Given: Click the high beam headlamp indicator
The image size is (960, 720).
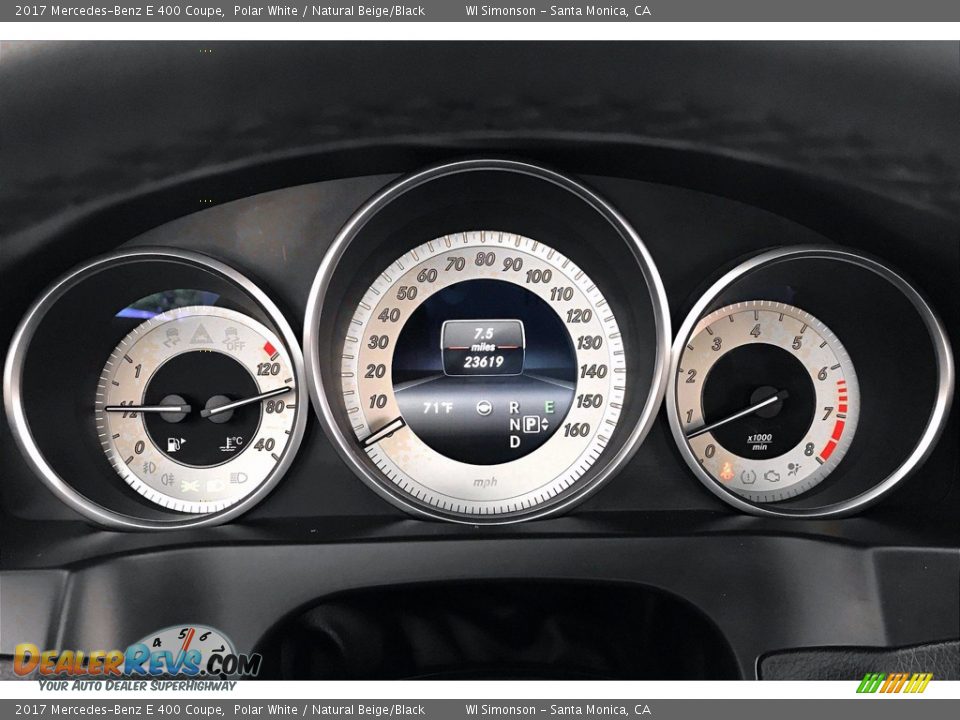Looking at the screenshot, I should 239,478.
